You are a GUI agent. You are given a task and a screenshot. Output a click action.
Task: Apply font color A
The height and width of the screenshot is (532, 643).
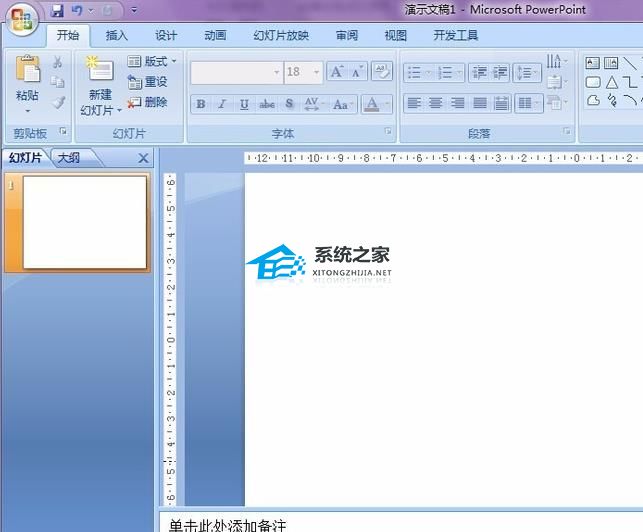click(x=372, y=104)
